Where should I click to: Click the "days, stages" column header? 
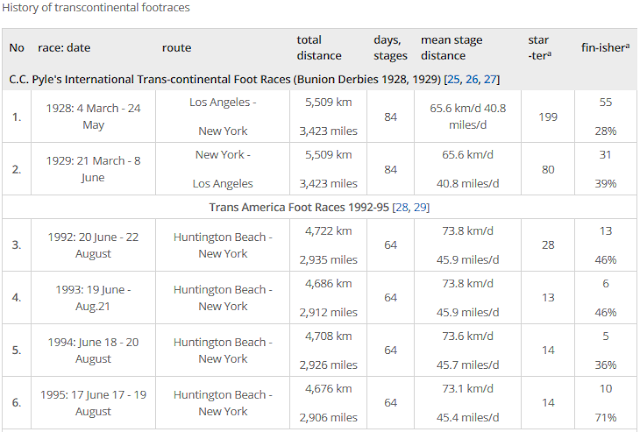coord(390,48)
